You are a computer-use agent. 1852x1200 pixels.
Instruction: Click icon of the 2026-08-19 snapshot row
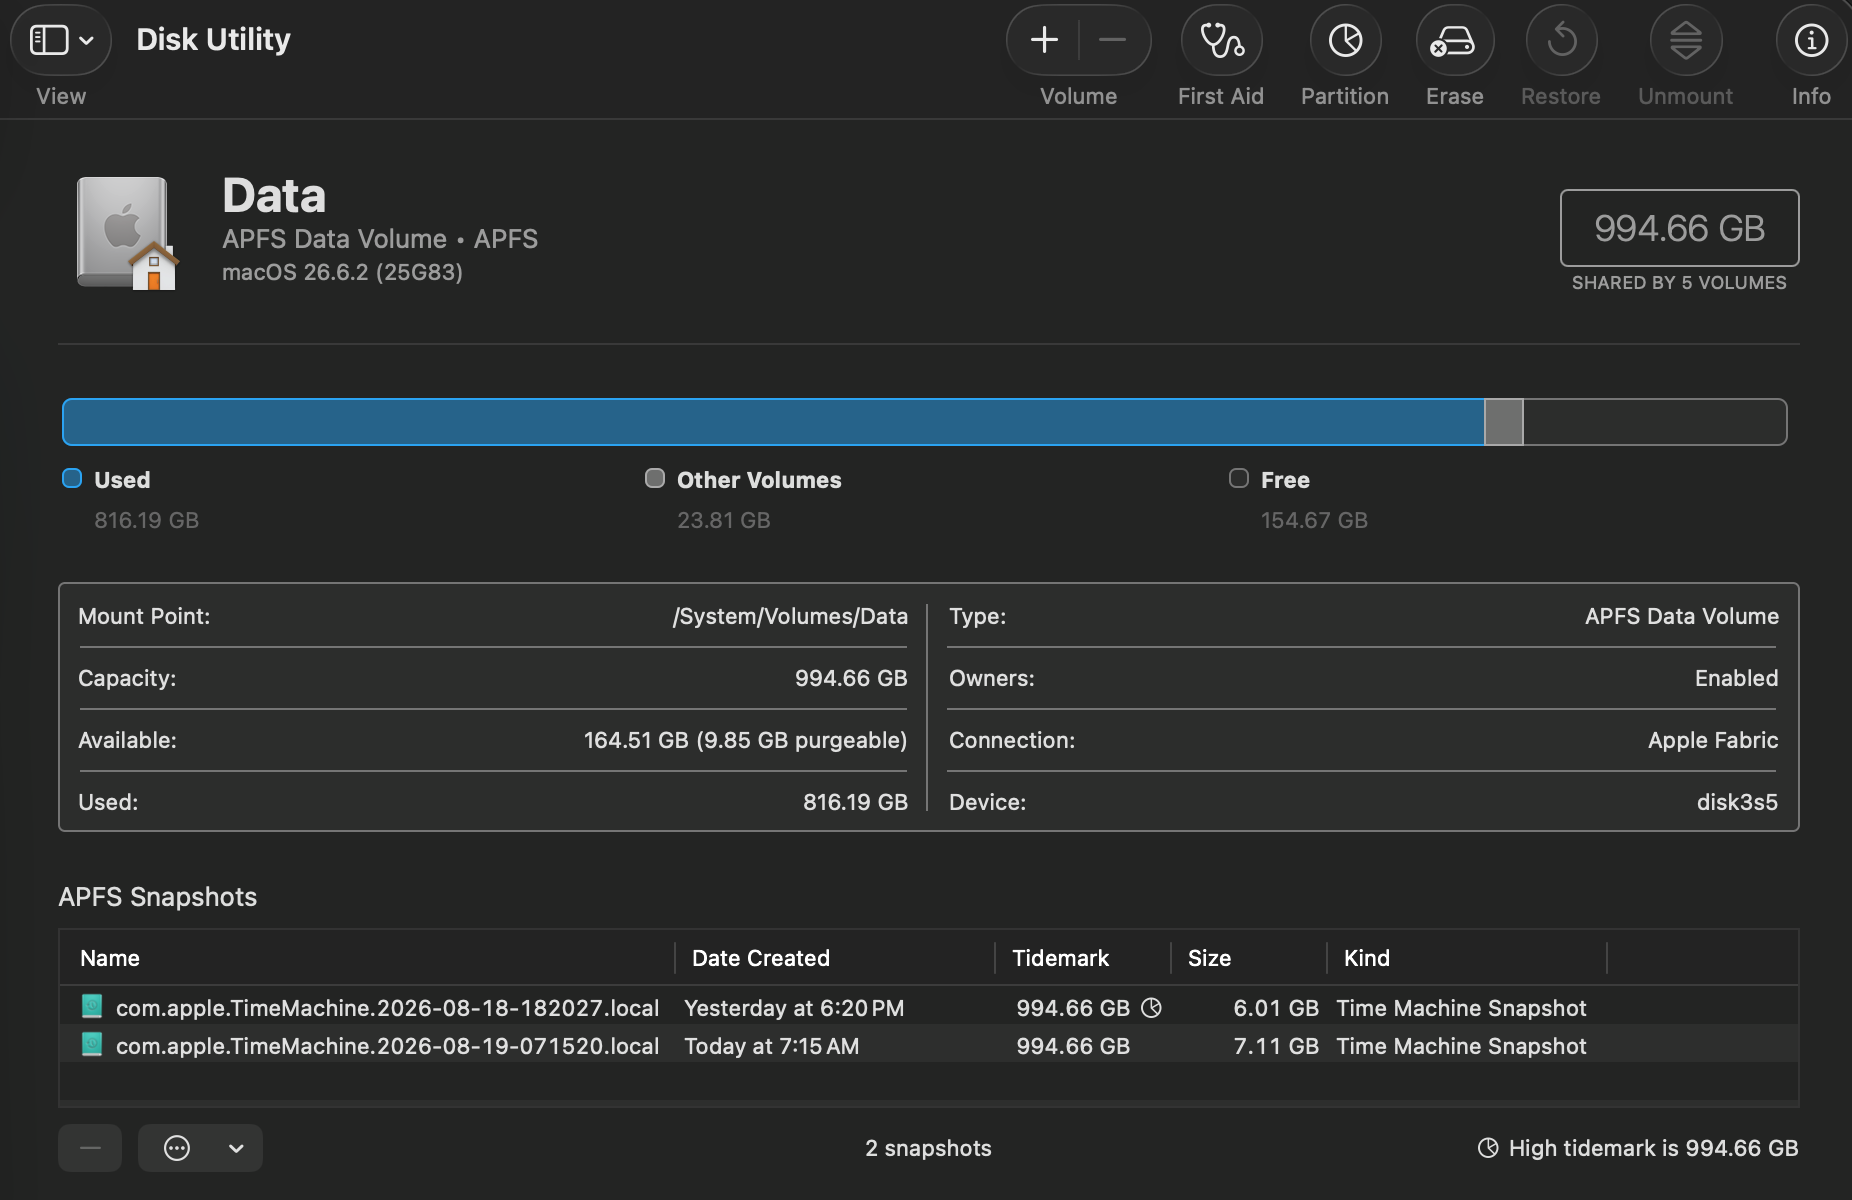(92, 1044)
